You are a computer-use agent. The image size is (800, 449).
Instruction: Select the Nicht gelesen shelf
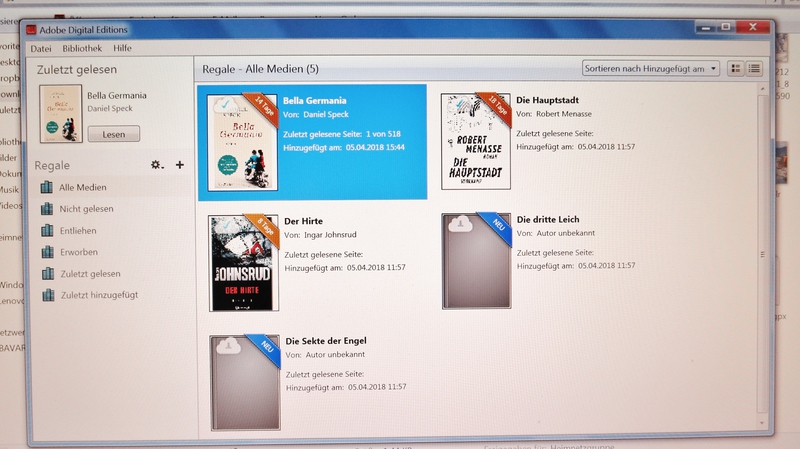[86, 209]
